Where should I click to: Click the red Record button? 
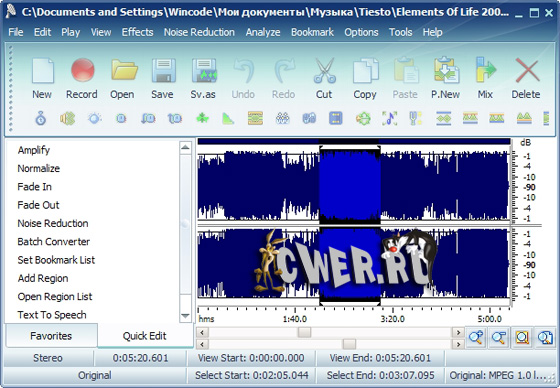[x=82, y=79]
